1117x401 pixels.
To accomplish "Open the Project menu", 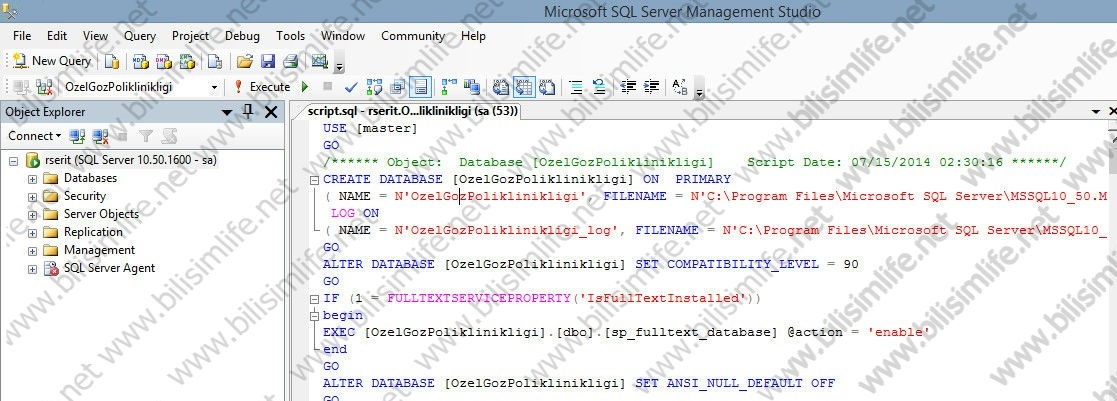I will 190,36.
